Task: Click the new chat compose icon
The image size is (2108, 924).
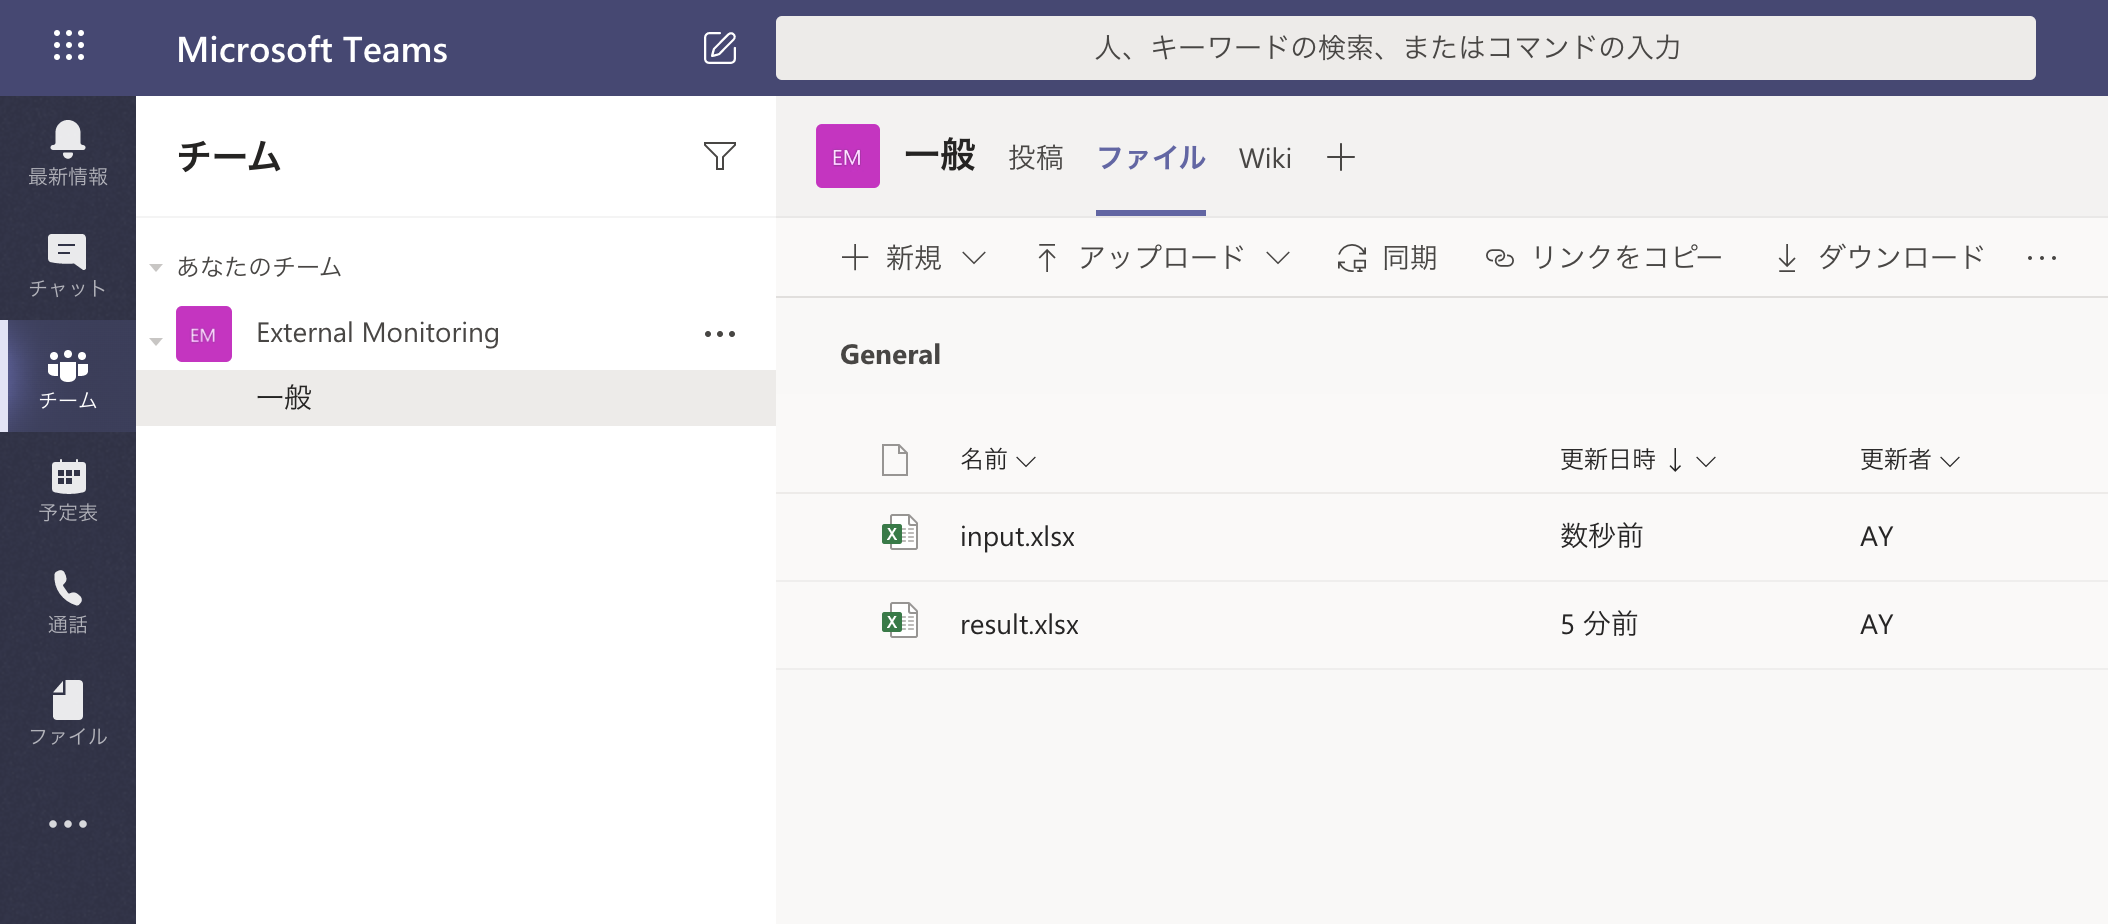Action: (720, 48)
